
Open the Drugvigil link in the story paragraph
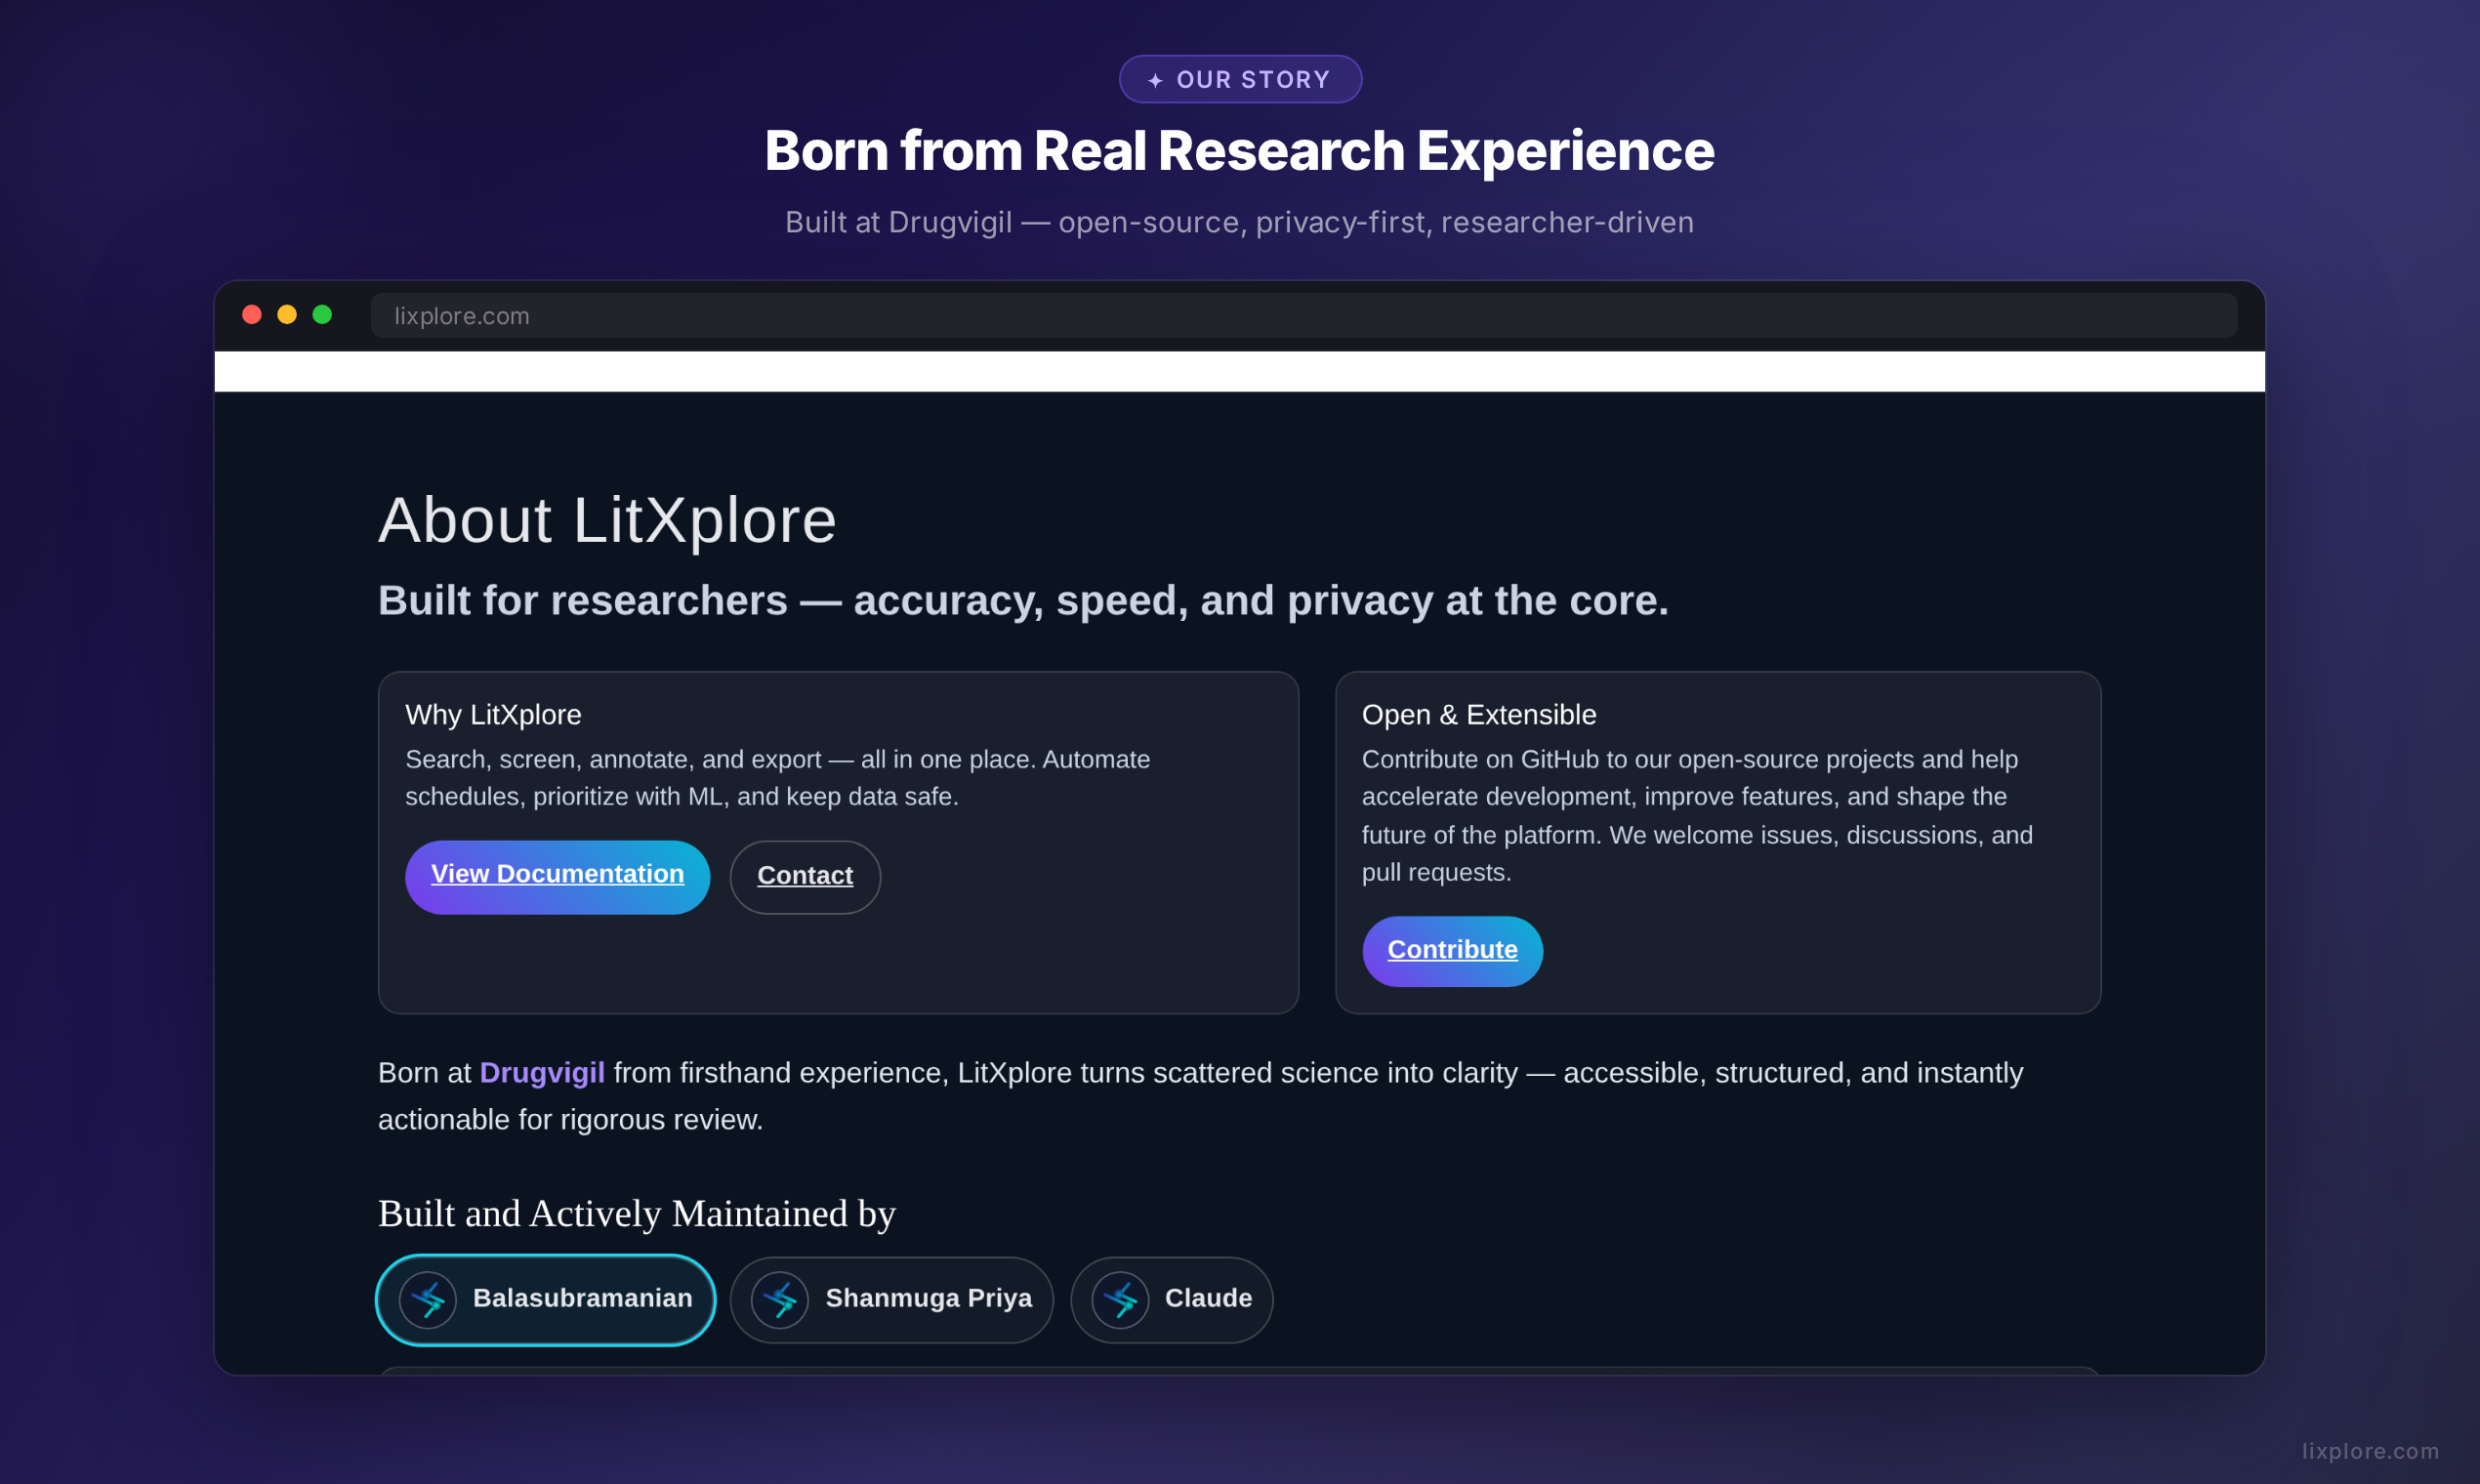541,1072
